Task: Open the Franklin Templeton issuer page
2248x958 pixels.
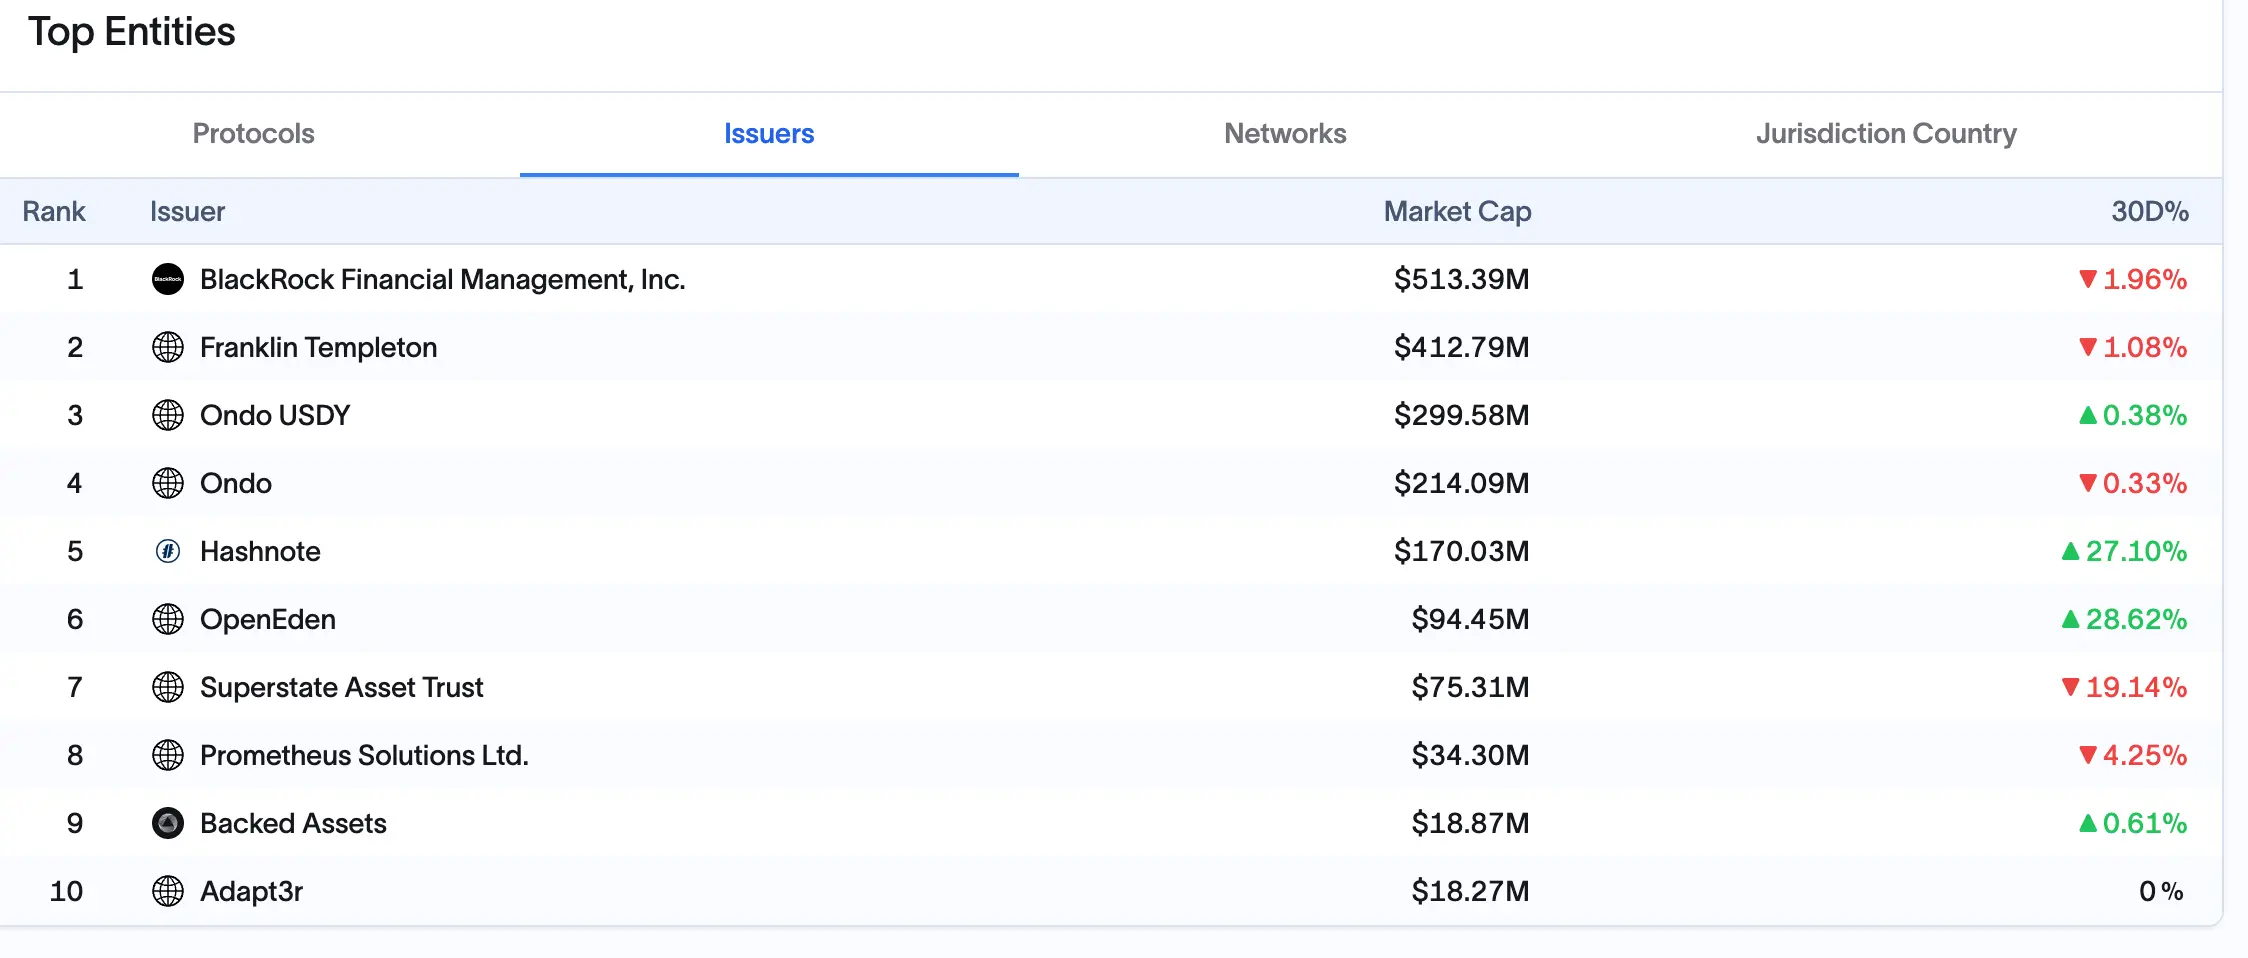Action: (x=318, y=348)
